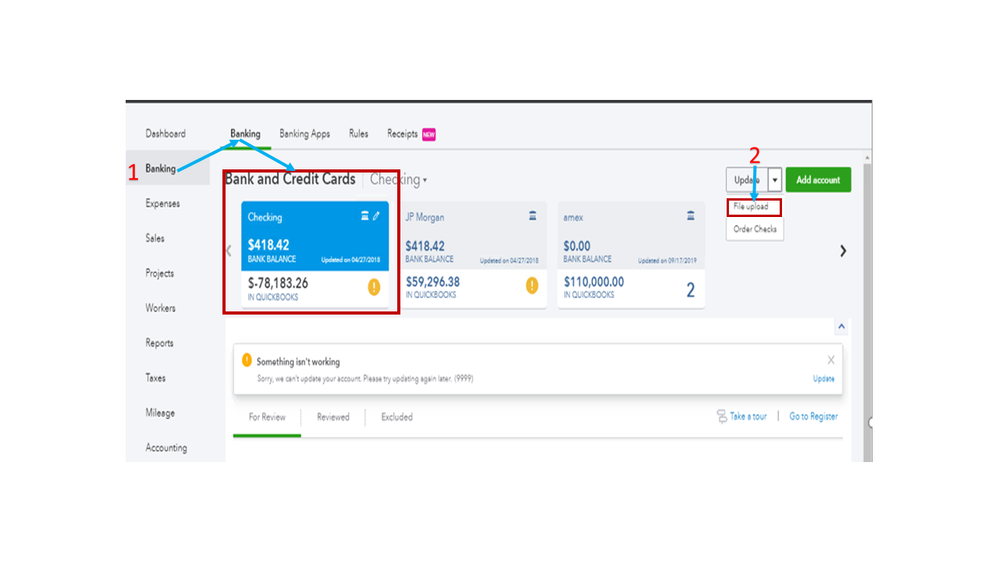Viewport: 999px width, 562px height.
Task: Click the warning icon in error banner
Action: pyautogui.click(x=247, y=360)
